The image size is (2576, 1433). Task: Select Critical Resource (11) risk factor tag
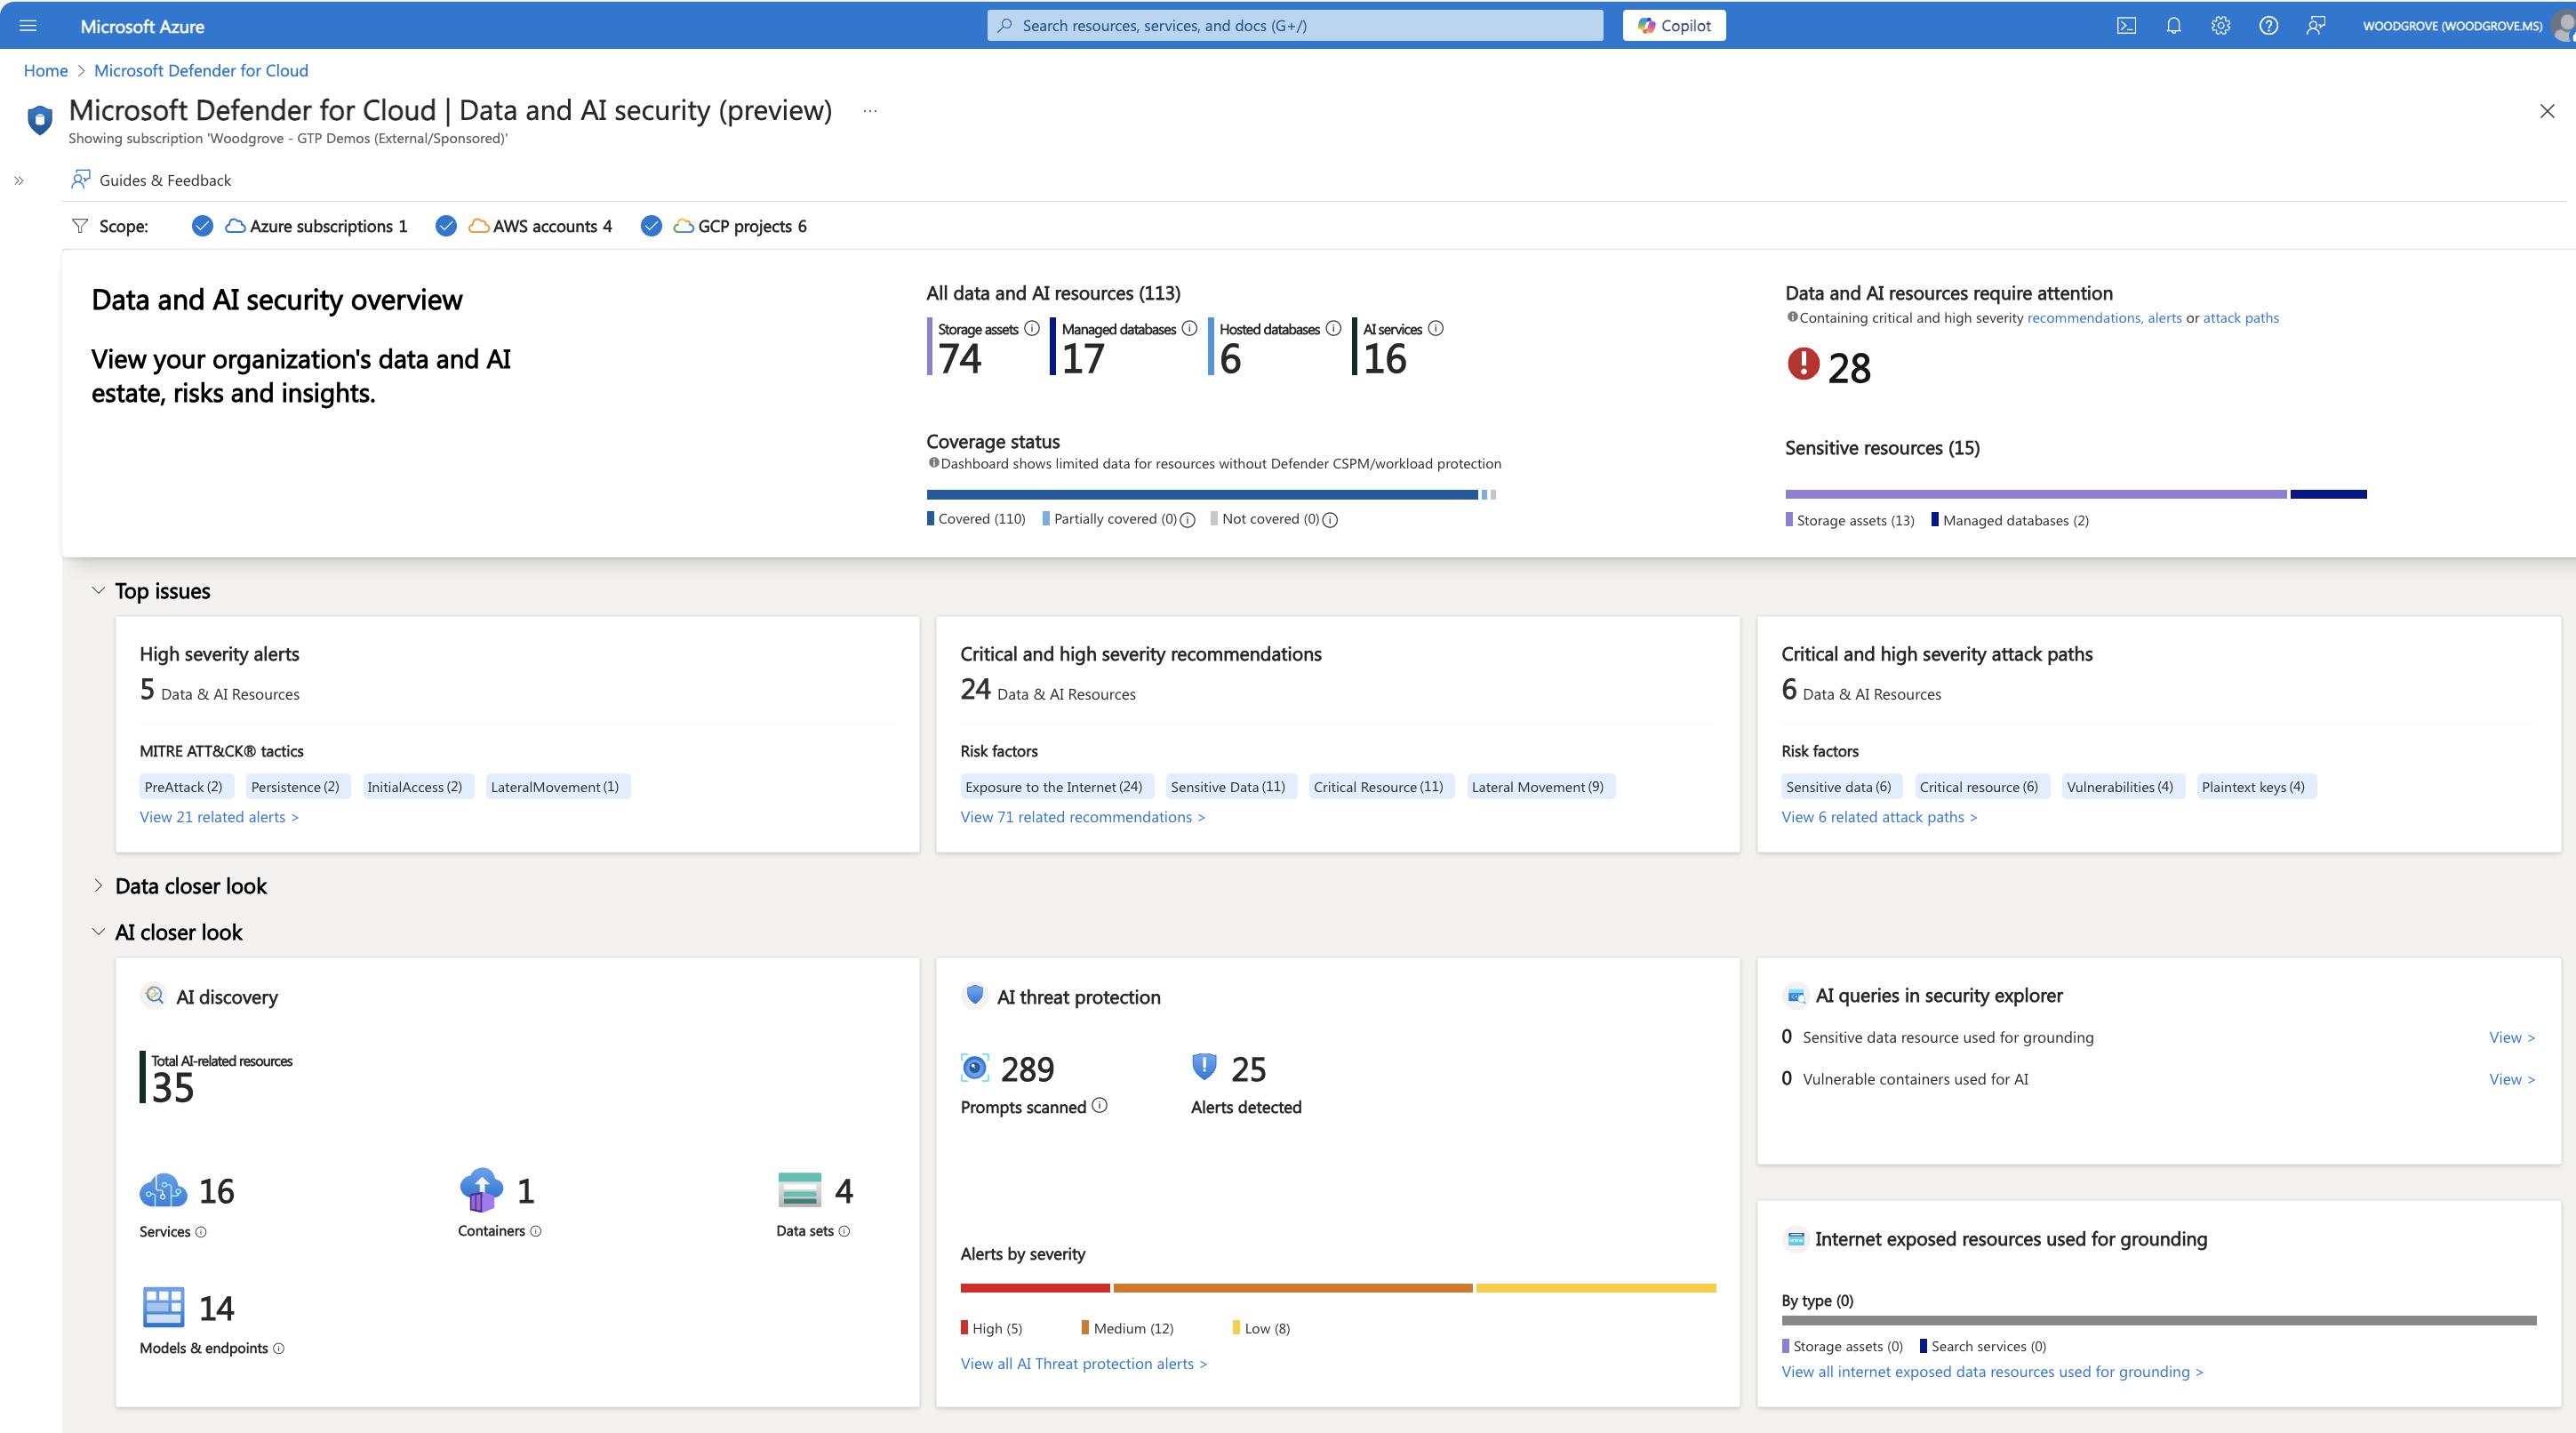click(x=1381, y=787)
